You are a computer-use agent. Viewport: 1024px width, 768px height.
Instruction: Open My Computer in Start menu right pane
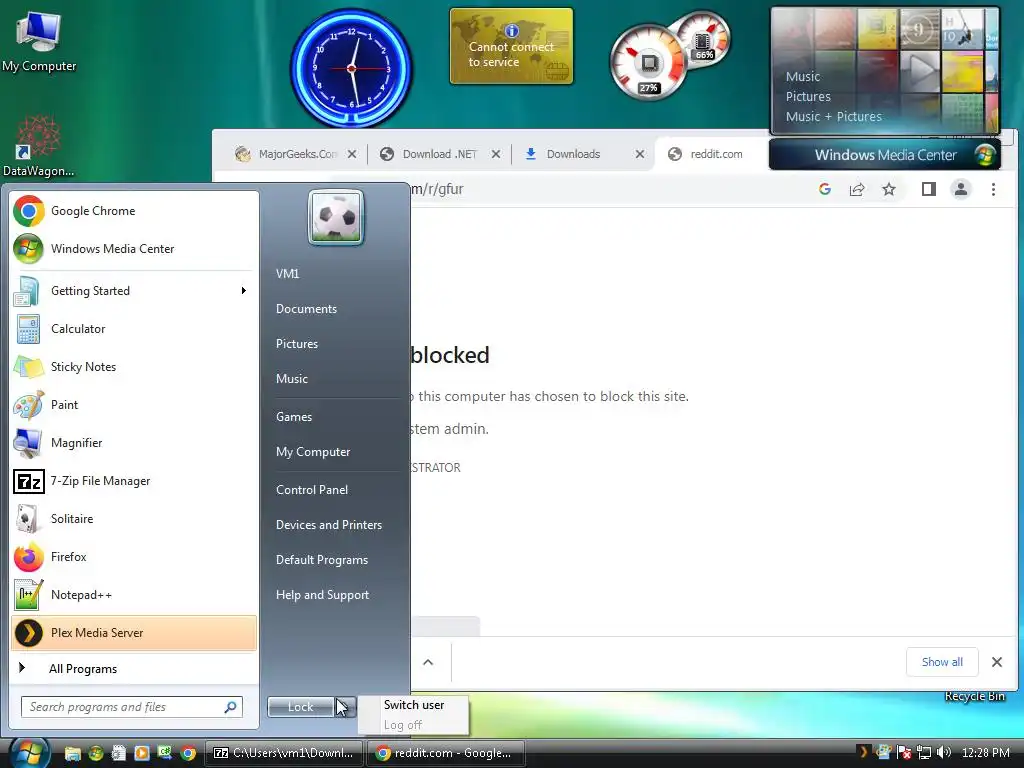tap(313, 452)
